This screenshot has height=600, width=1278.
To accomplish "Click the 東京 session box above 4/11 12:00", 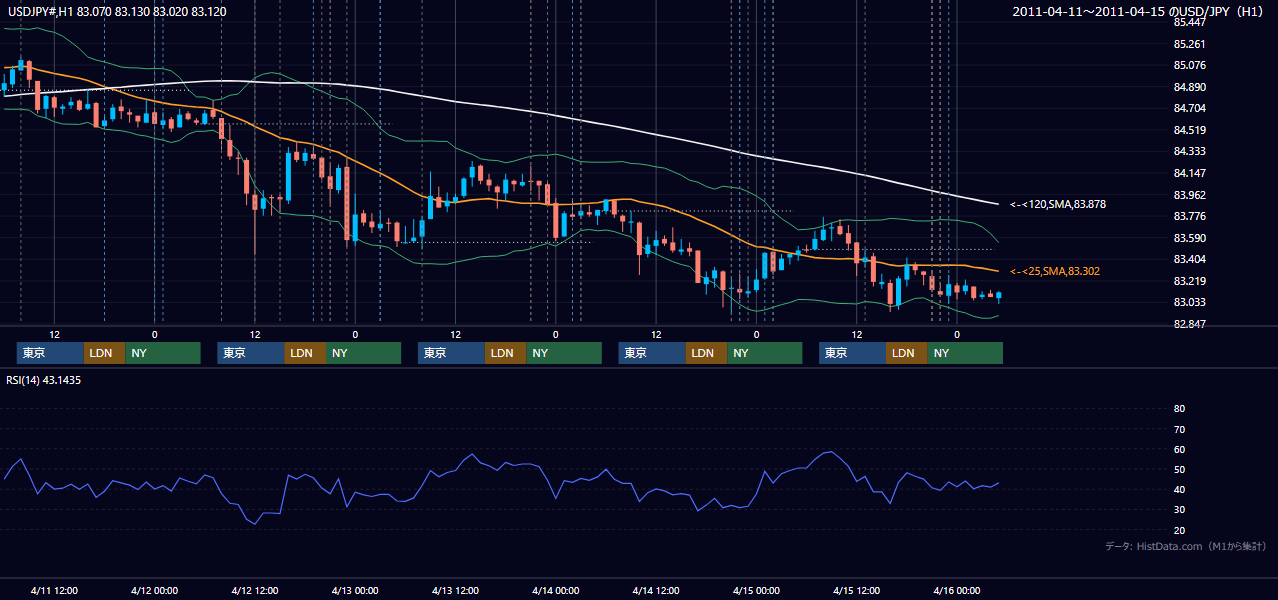I will click(x=50, y=353).
